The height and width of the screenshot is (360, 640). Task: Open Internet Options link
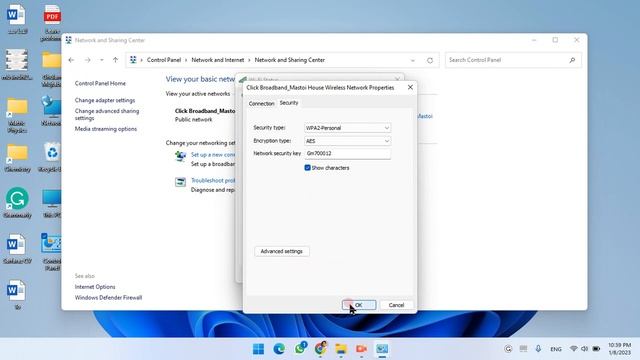click(95, 287)
